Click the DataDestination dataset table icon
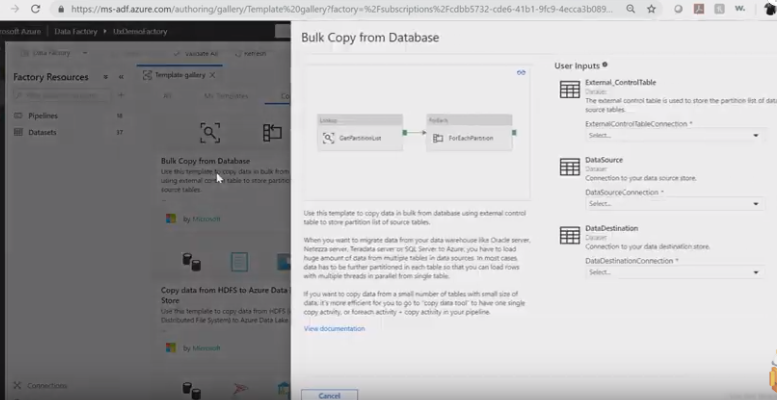 pyautogui.click(x=570, y=235)
